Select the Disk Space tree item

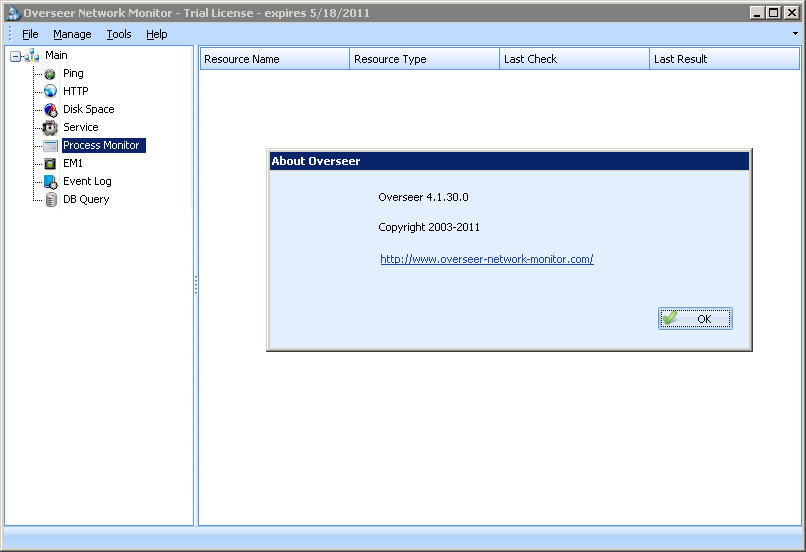pyautogui.click(x=88, y=109)
